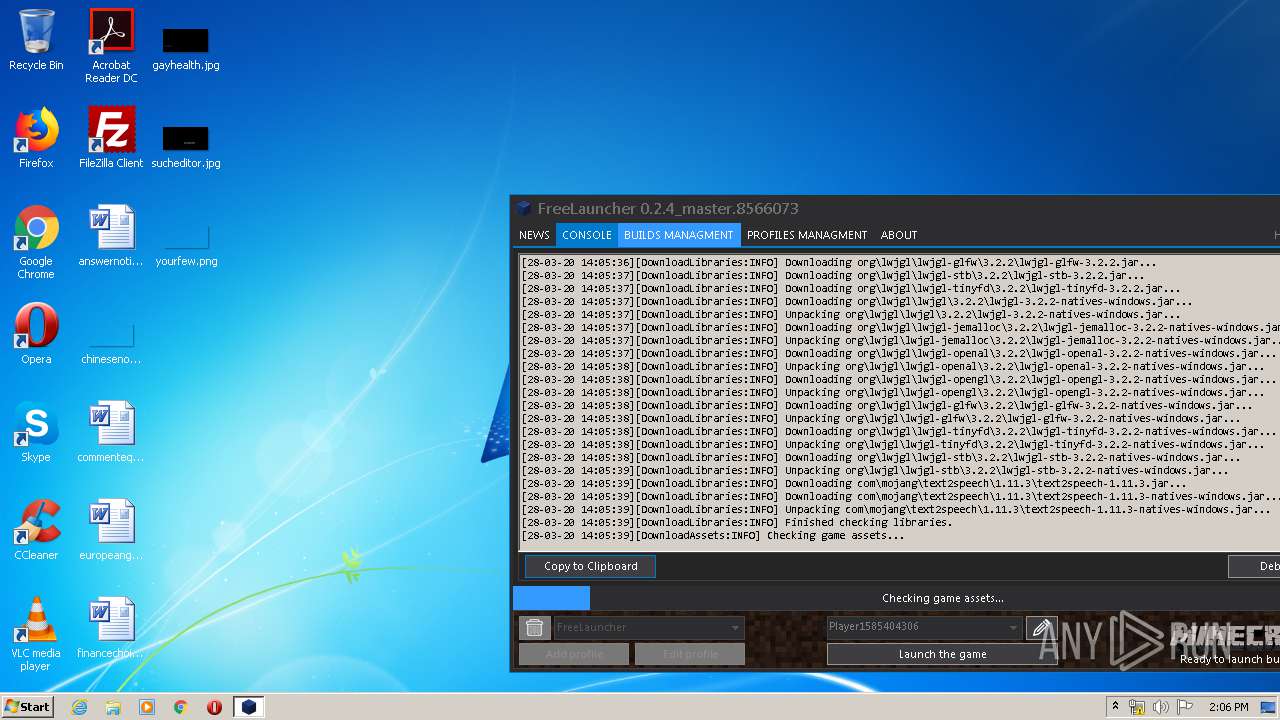Open the FreeLauncher profile dropdown
Image resolution: width=1280 pixels, height=720 pixels.
tap(648, 628)
